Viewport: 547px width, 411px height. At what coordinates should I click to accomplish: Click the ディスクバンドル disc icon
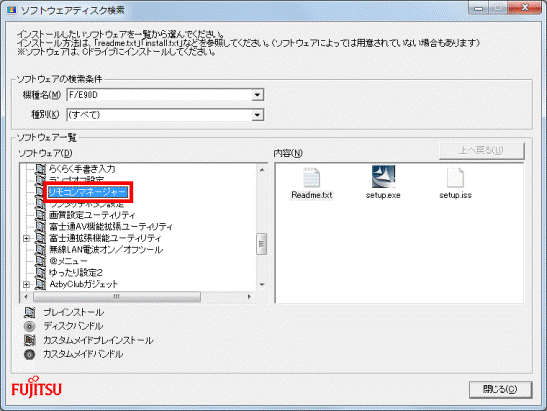pyautogui.click(x=30, y=326)
